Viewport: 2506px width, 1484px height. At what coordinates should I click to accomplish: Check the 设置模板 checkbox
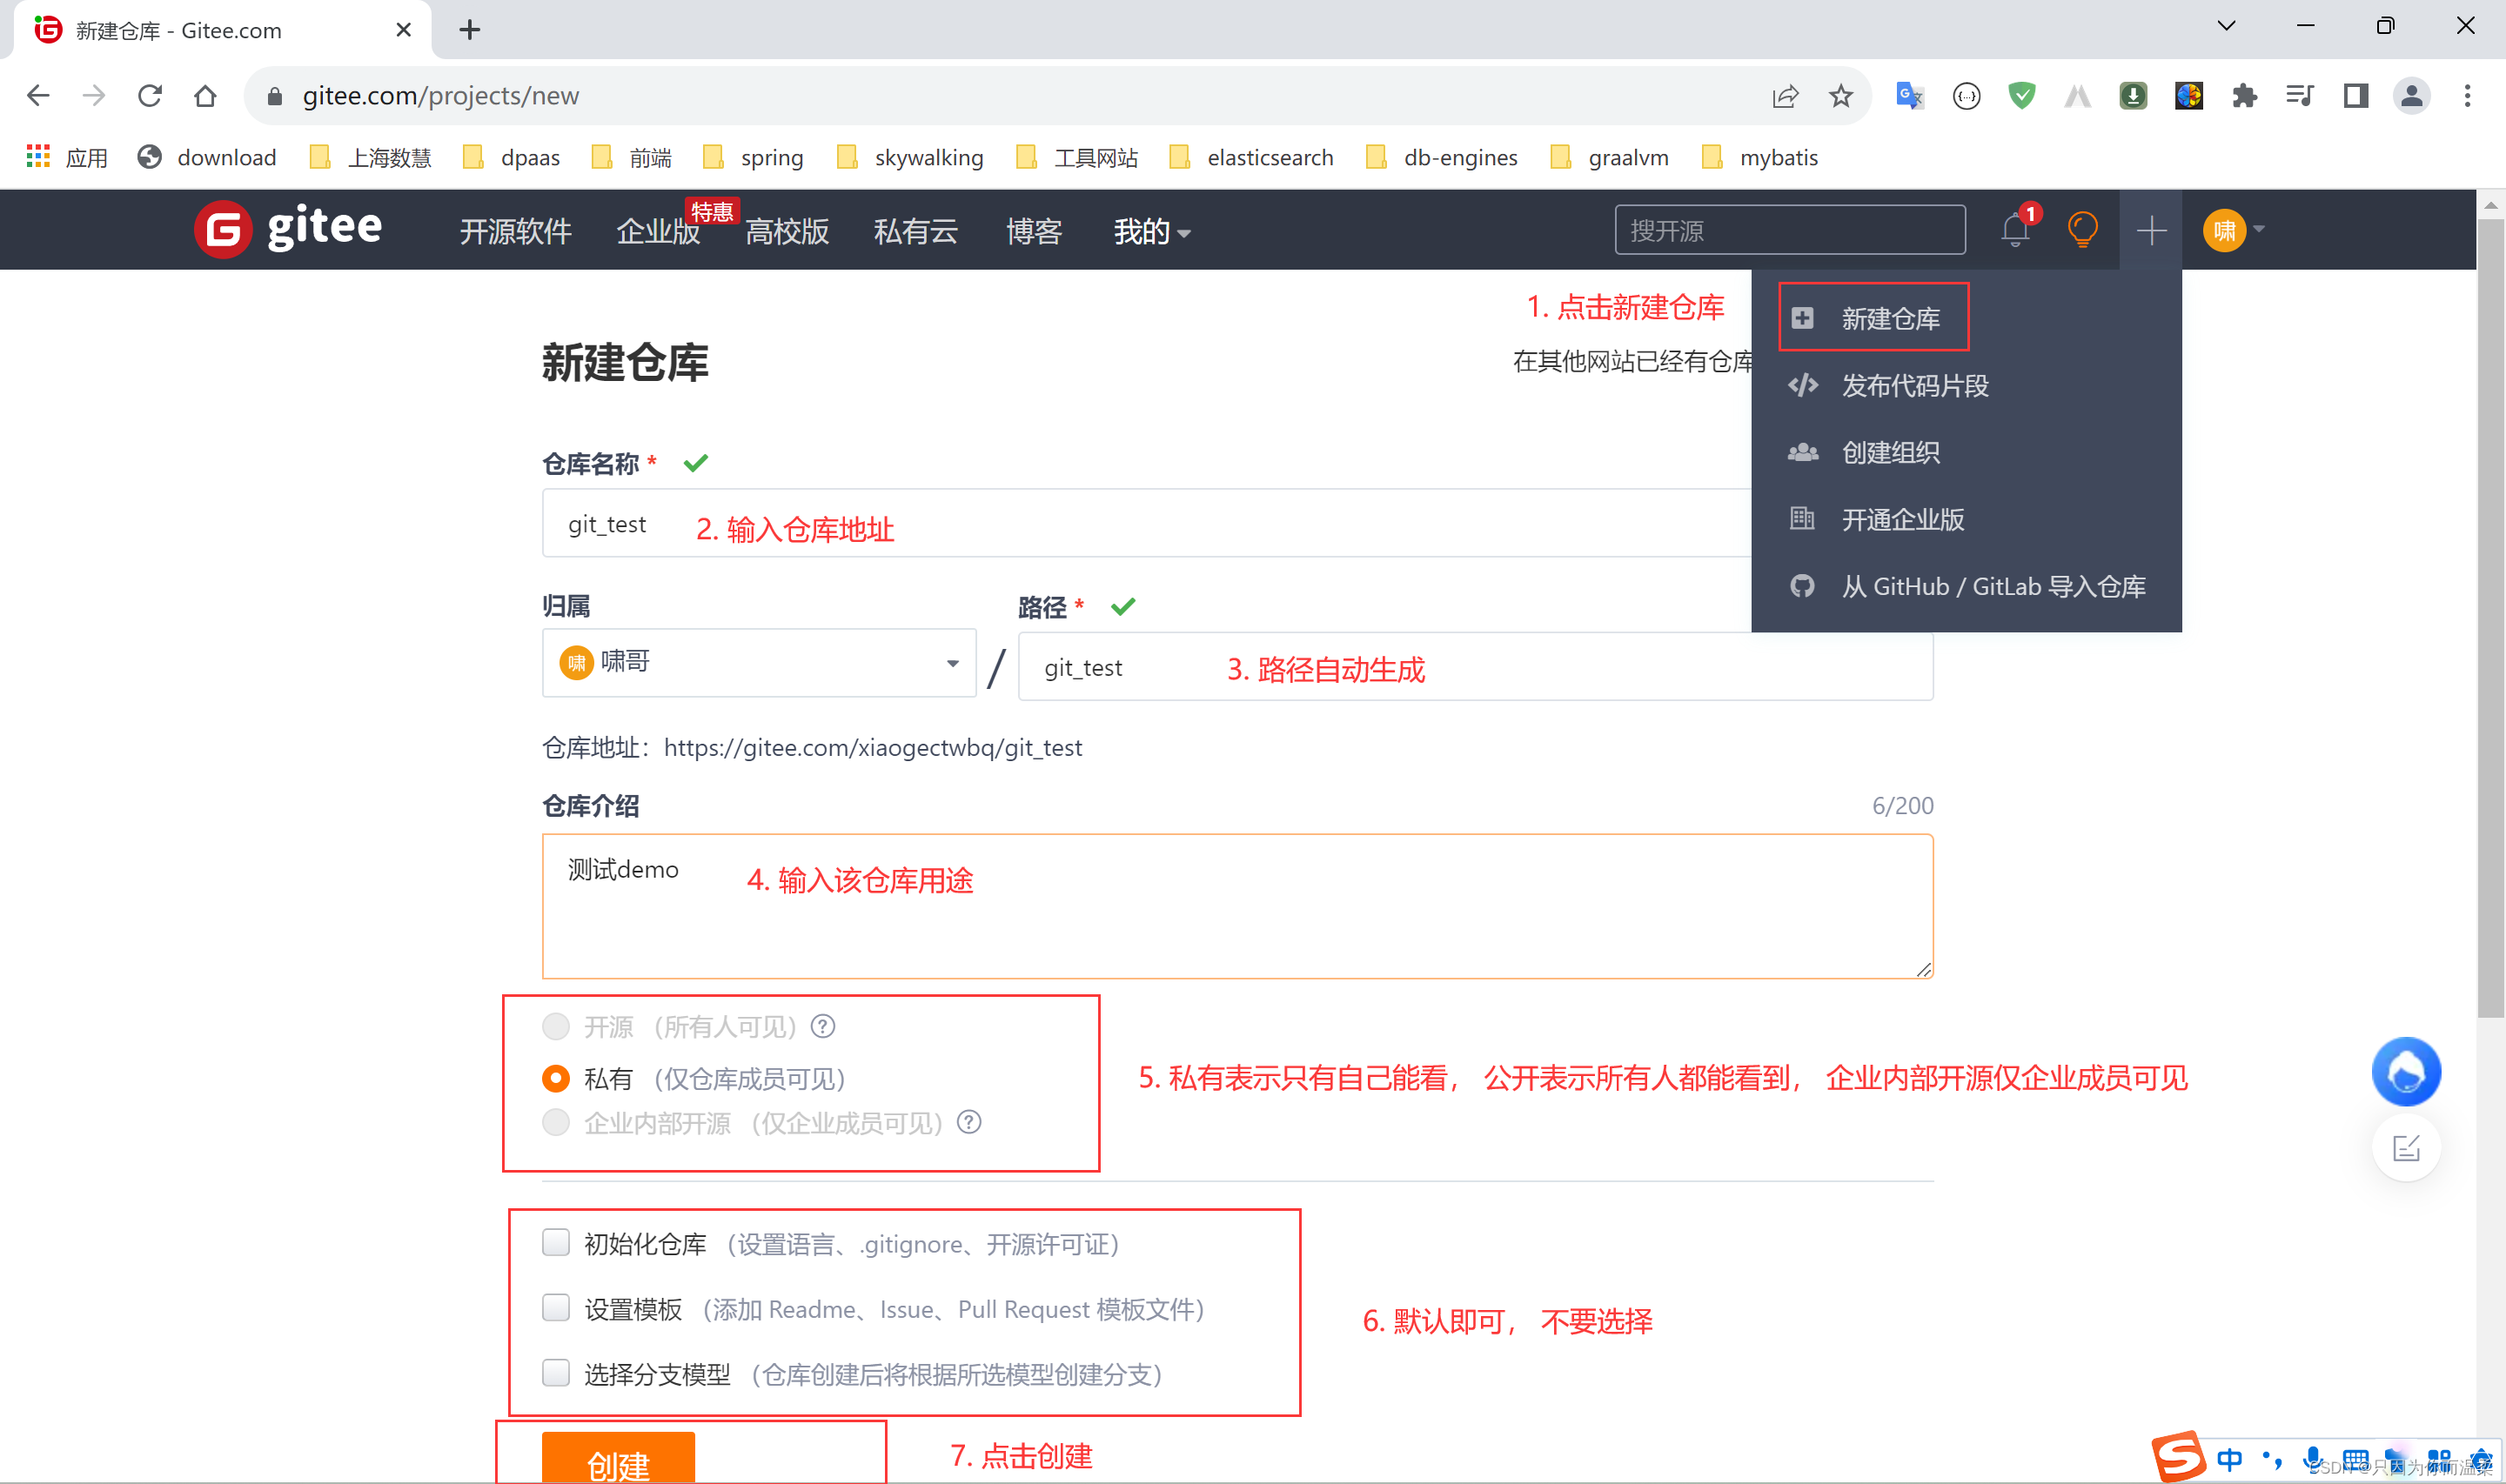click(x=556, y=1308)
